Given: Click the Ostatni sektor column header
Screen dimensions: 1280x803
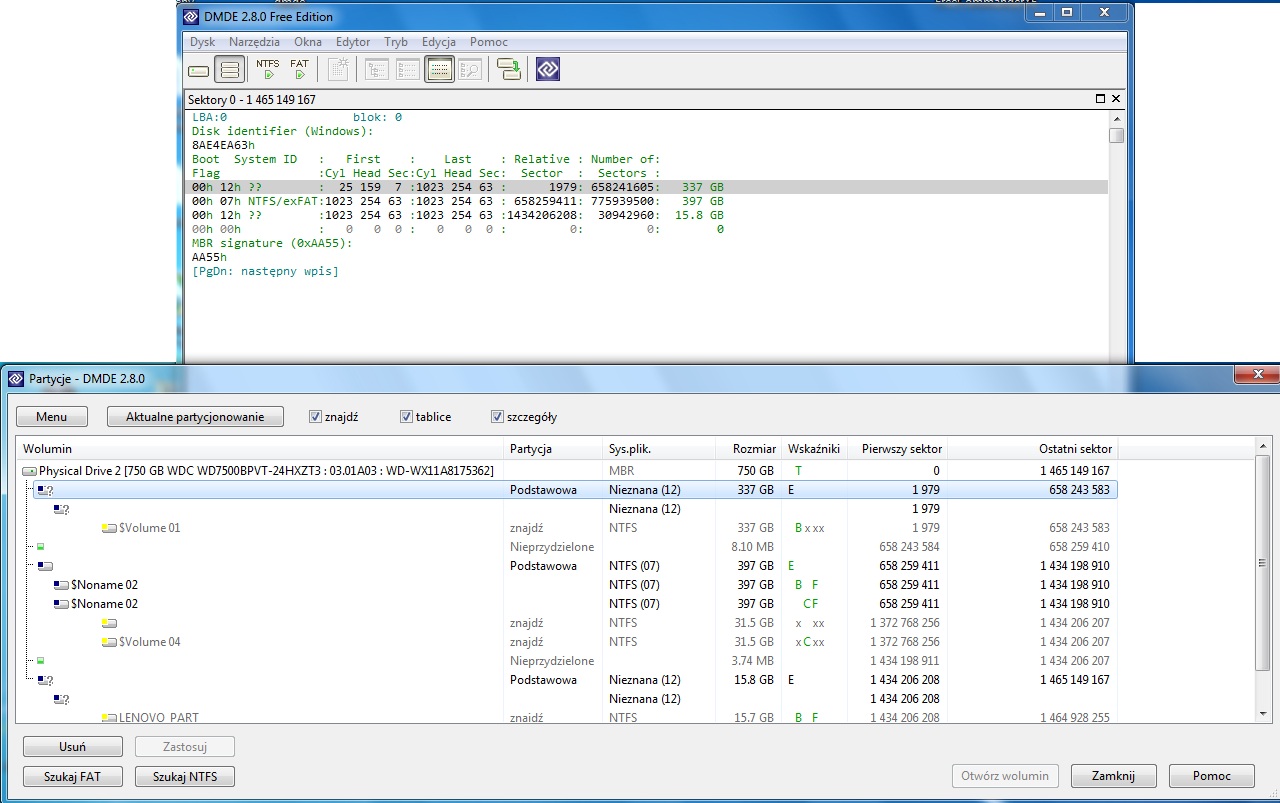Looking at the screenshot, I should coord(1032,449).
